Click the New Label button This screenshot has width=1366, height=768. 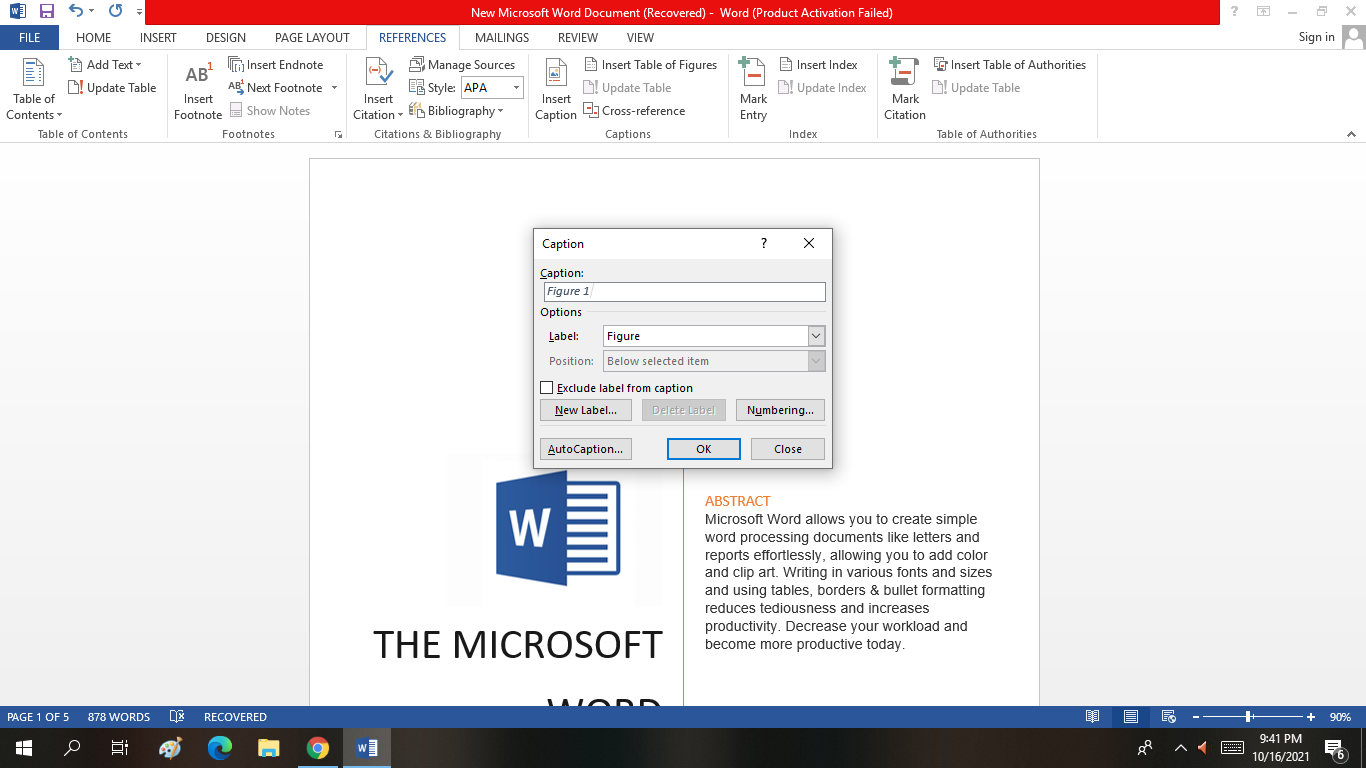[586, 410]
